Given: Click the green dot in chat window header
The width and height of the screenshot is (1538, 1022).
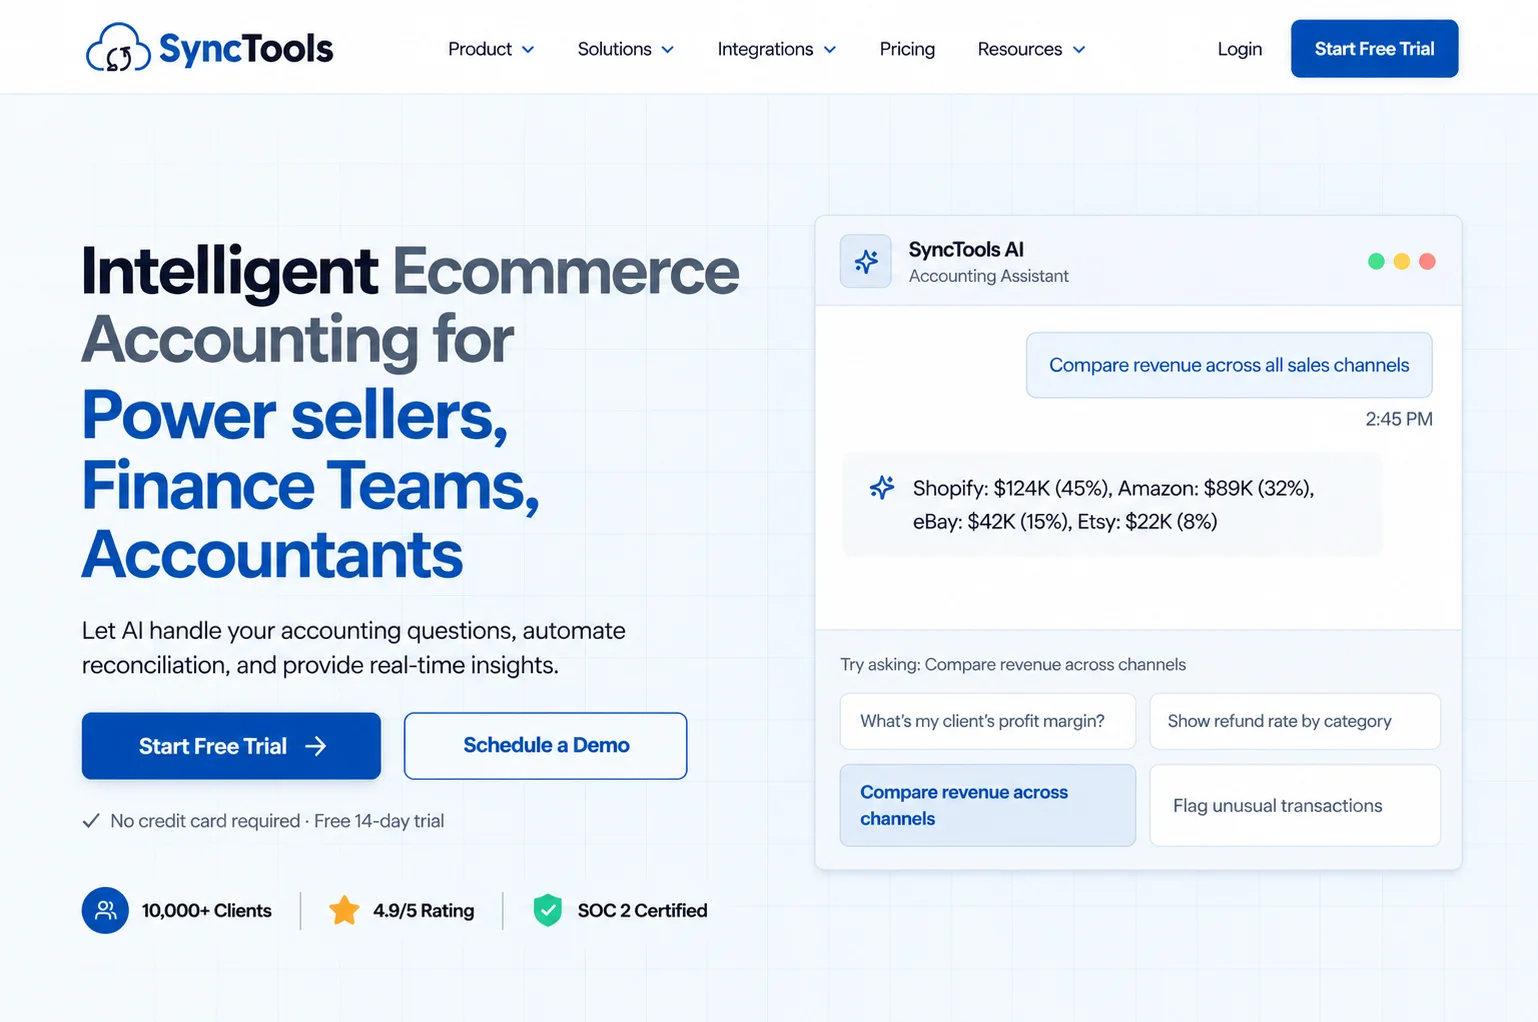Looking at the screenshot, I should pyautogui.click(x=1376, y=261).
